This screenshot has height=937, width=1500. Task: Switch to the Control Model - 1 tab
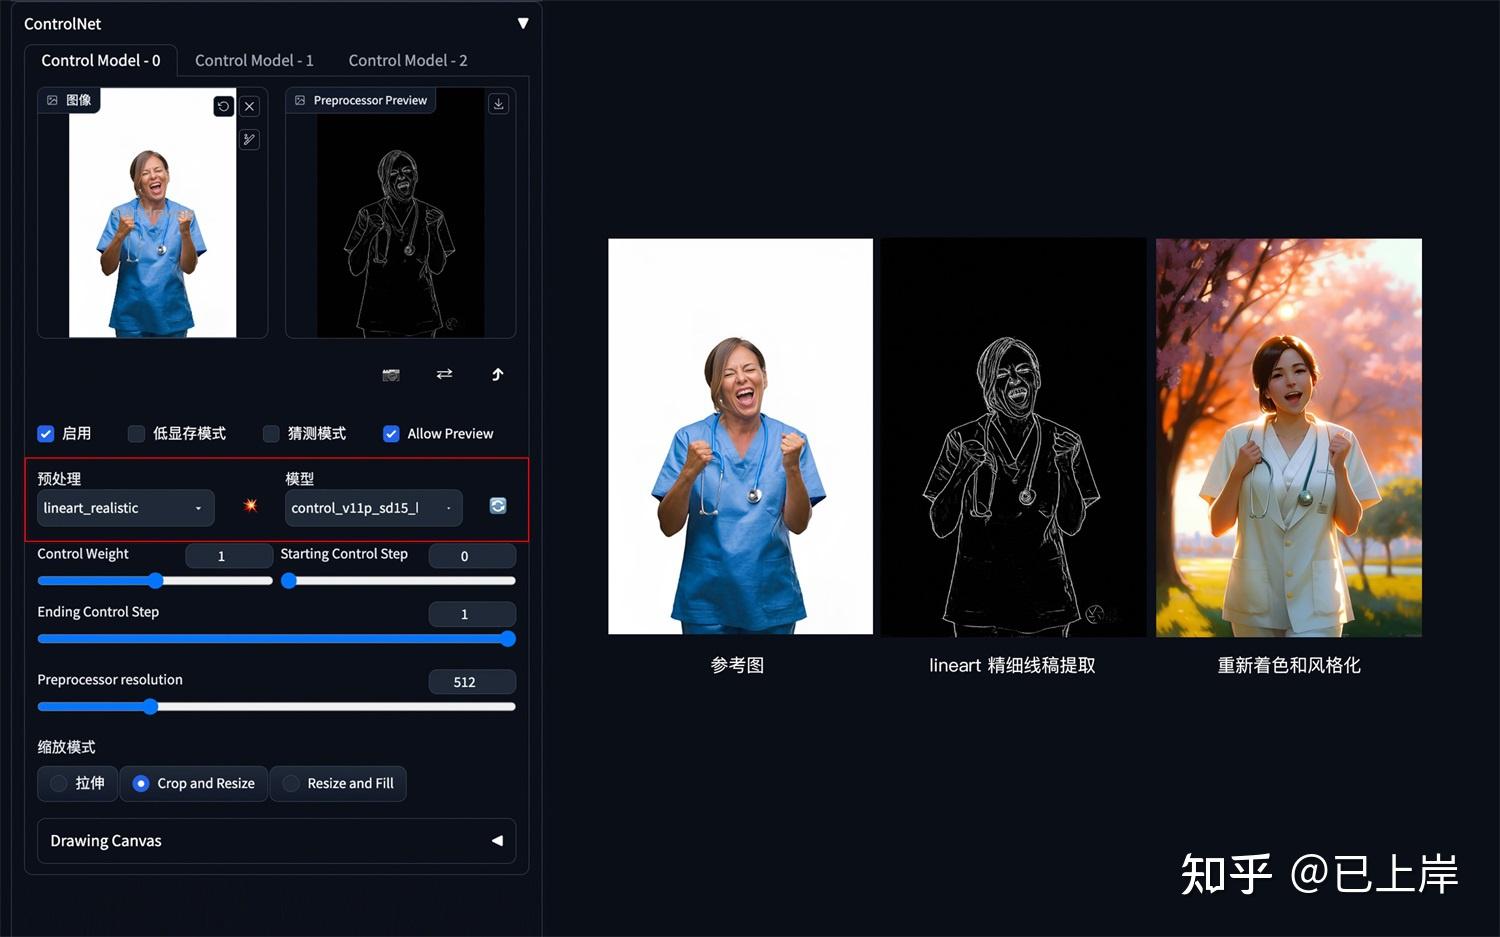tap(254, 60)
